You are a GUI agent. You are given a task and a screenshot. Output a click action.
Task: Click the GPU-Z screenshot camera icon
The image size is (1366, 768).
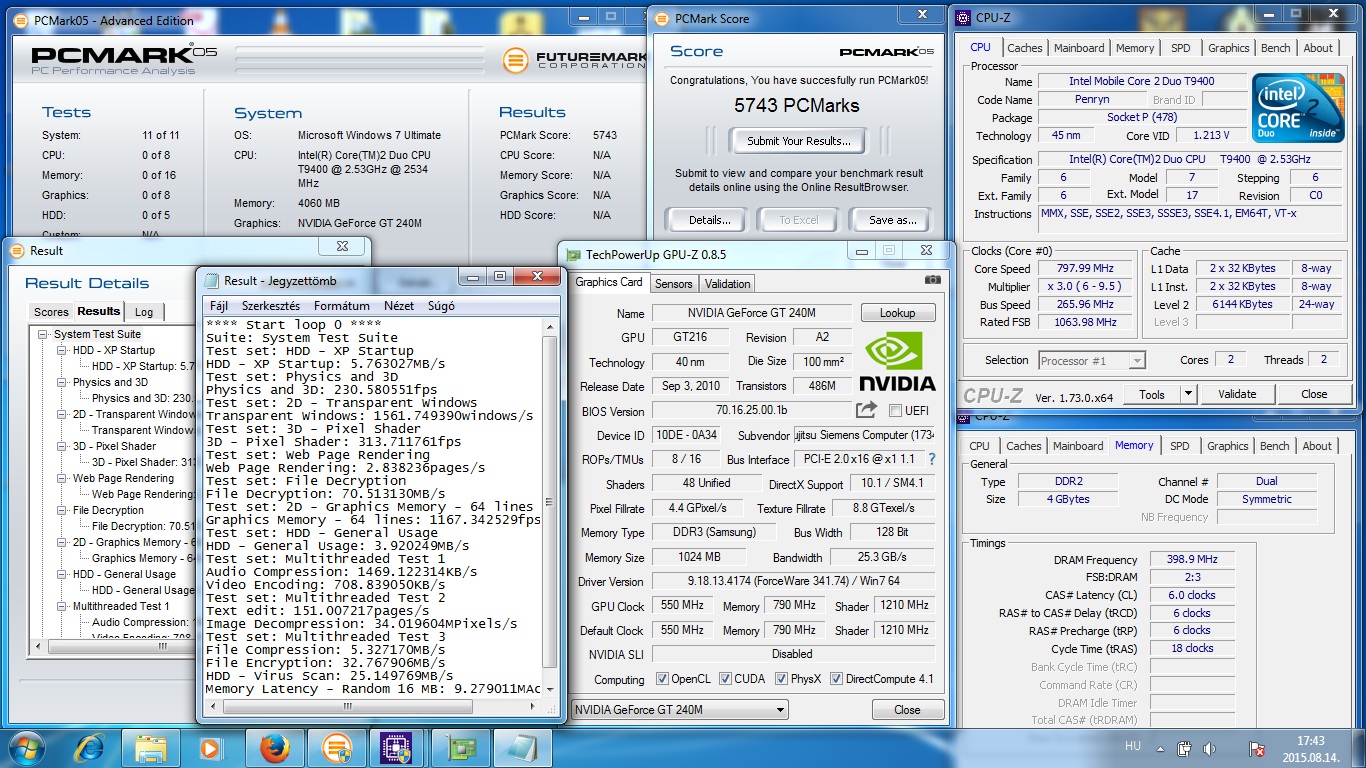coord(932,281)
